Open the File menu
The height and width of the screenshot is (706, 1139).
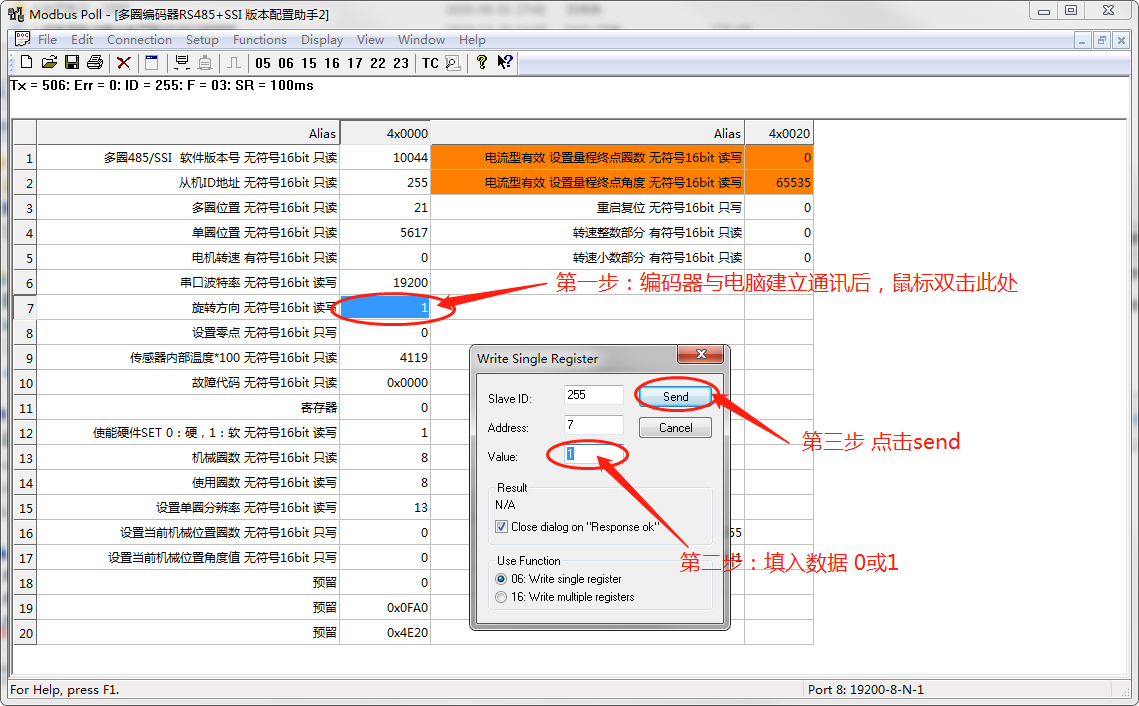click(x=47, y=40)
